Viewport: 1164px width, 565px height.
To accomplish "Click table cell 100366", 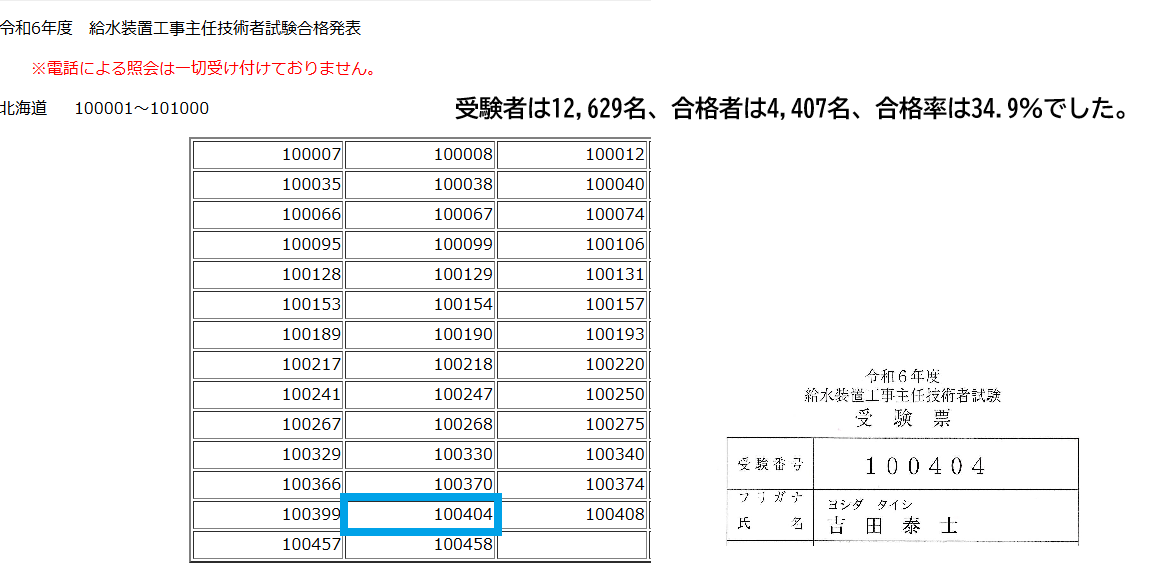I will [269, 484].
